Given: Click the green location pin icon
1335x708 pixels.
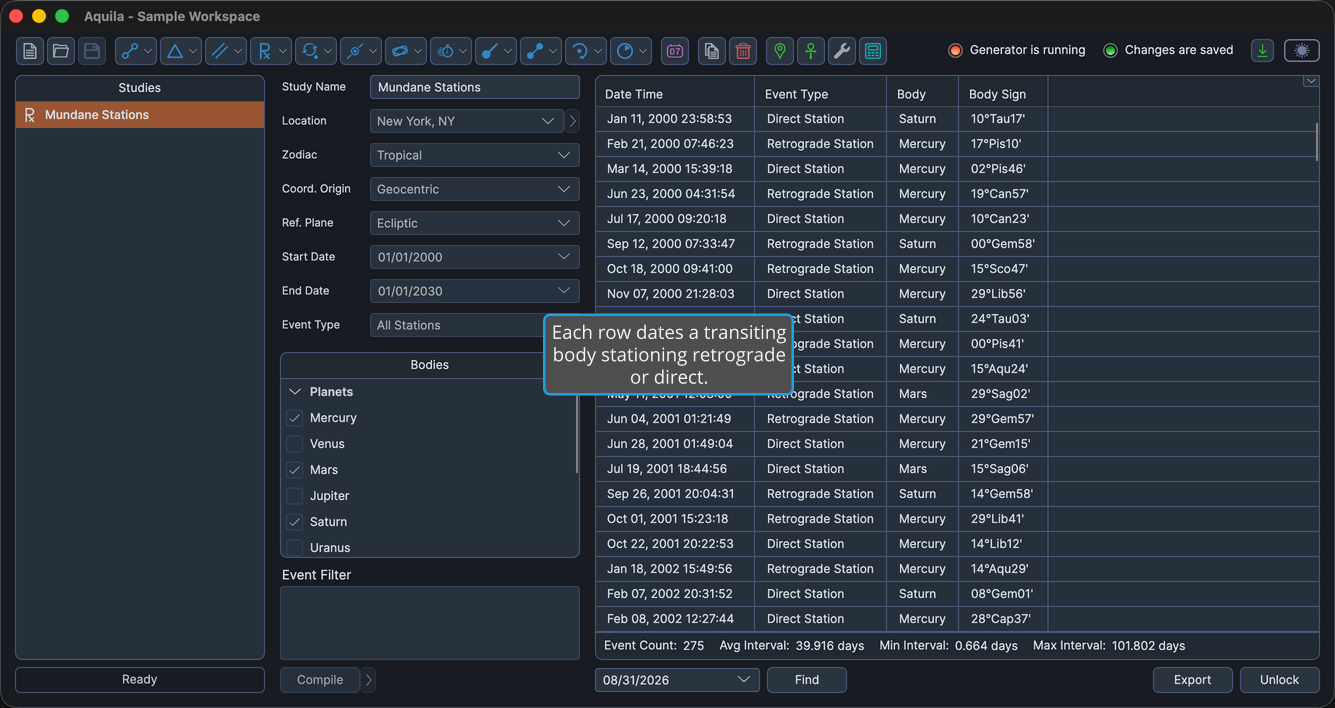Looking at the screenshot, I should tap(780, 51).
